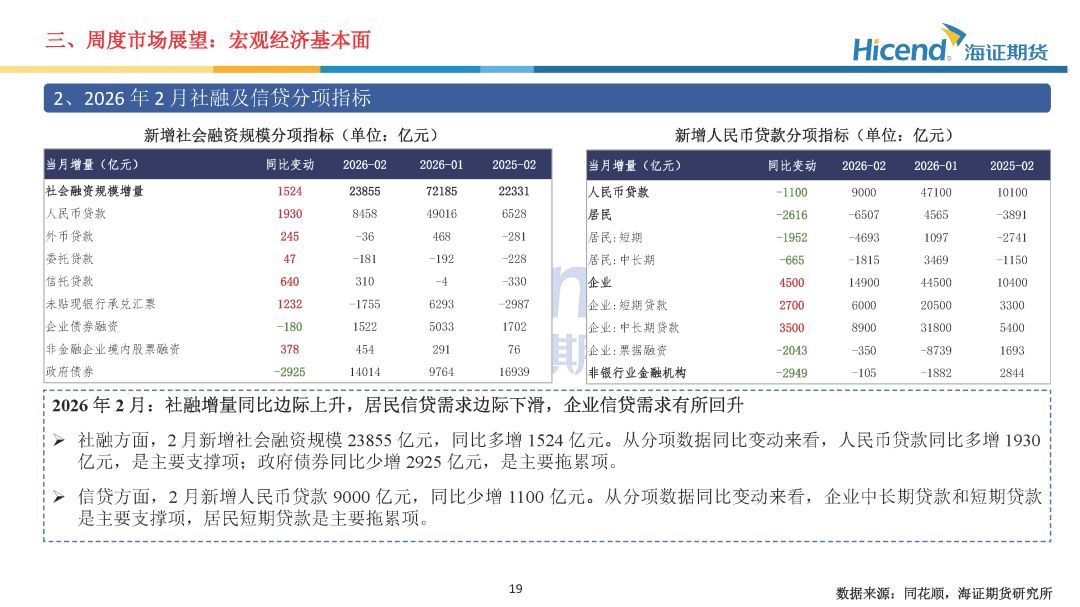The width and height of the screenshot is (1080, 607).
Task: Click value 47100 in the right table
Action: click(936, 192)
